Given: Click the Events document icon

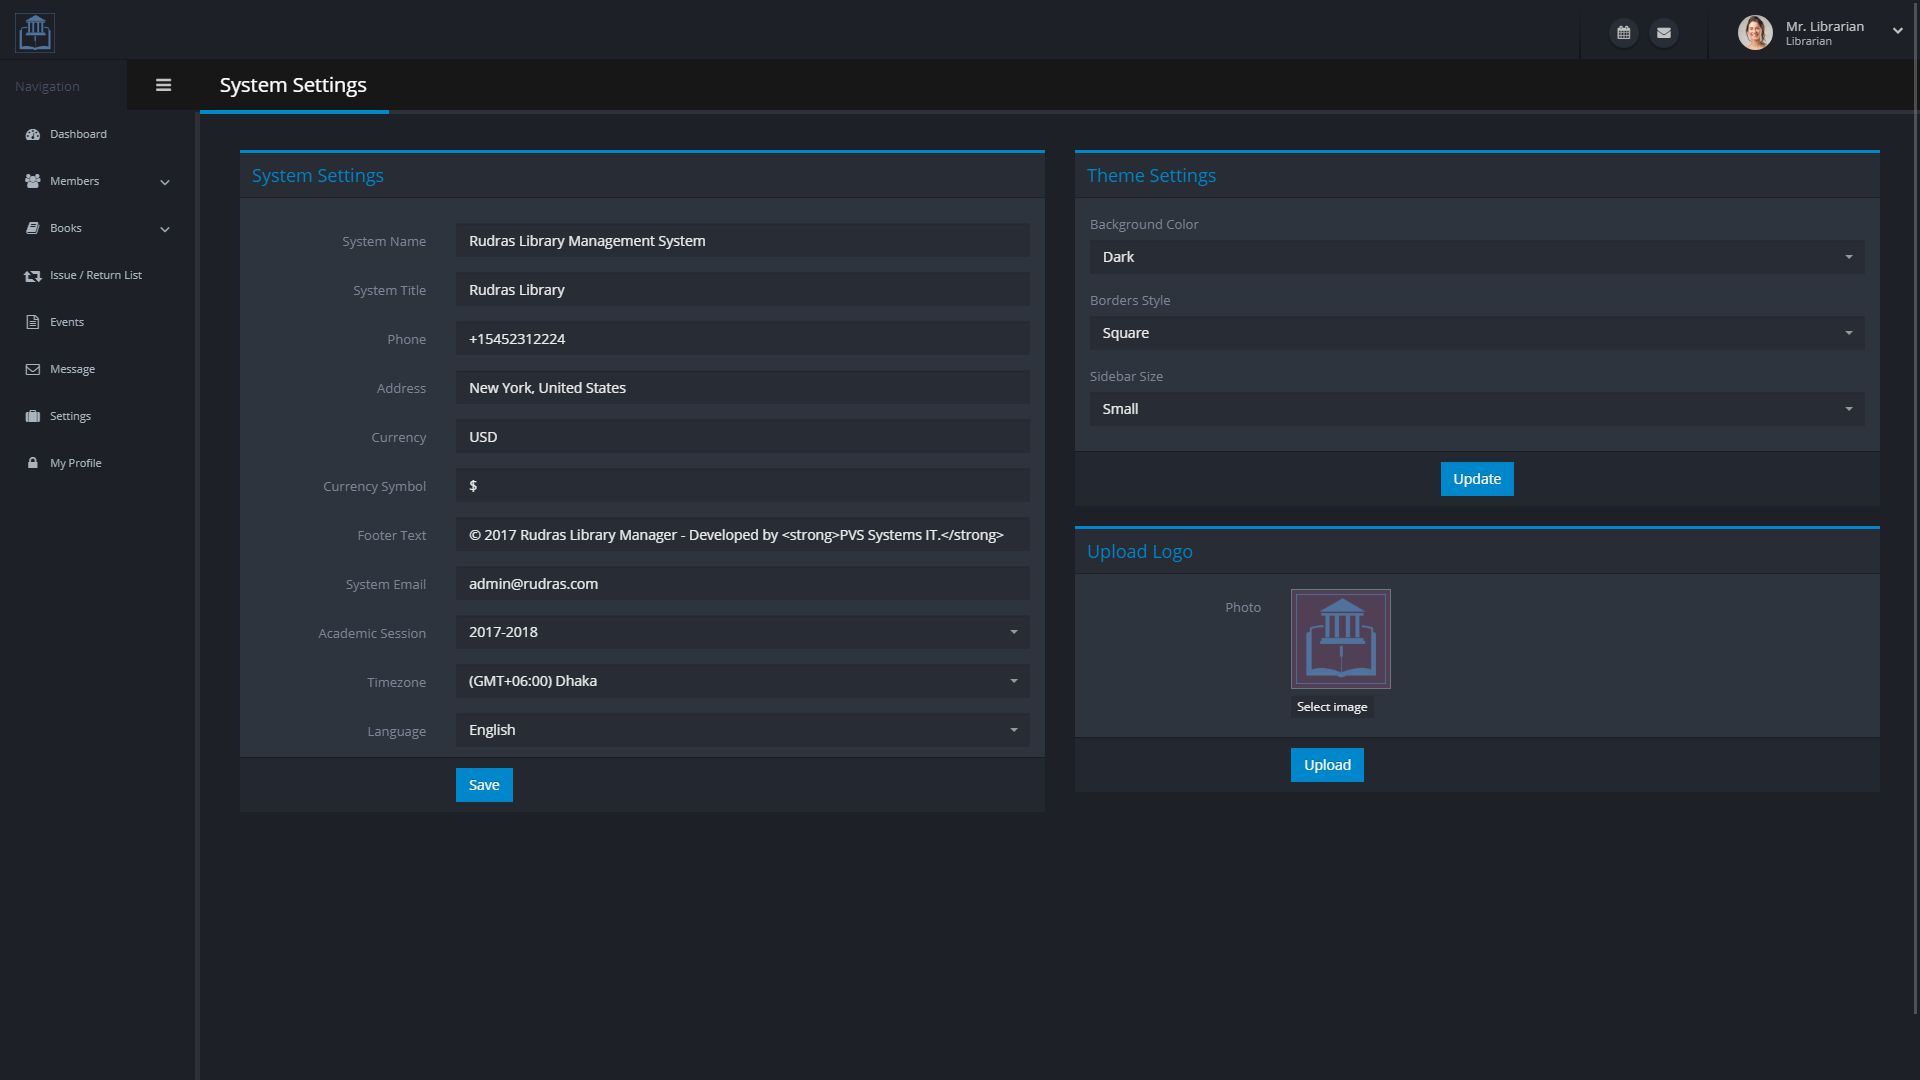Looking at the screenshot, I should point(33,322).
